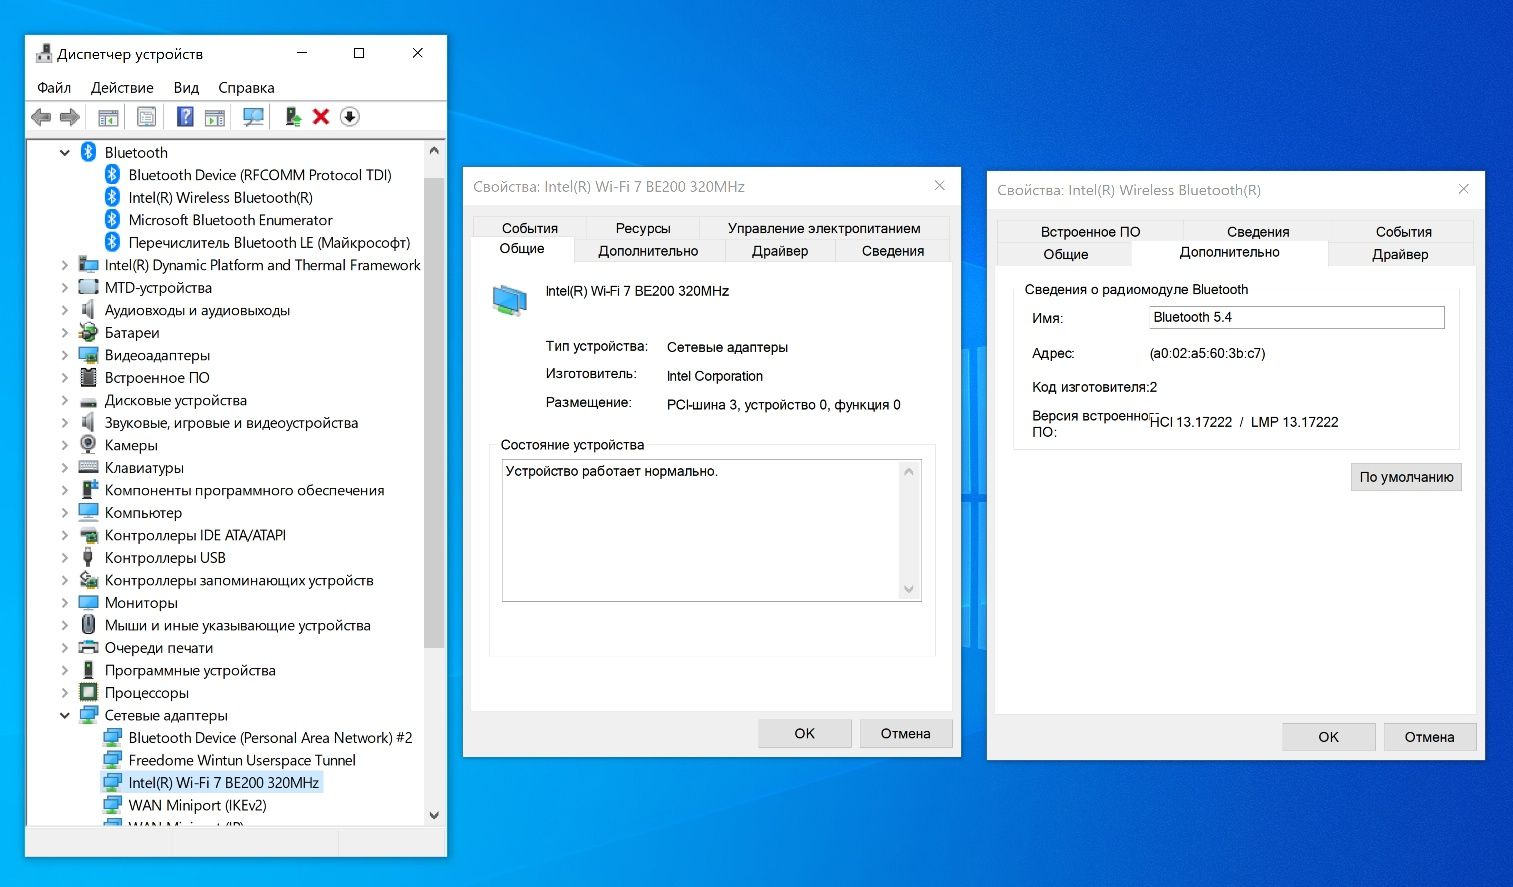Switch to Ресурсы tab in Wi-Fi properties

(643, 228)
